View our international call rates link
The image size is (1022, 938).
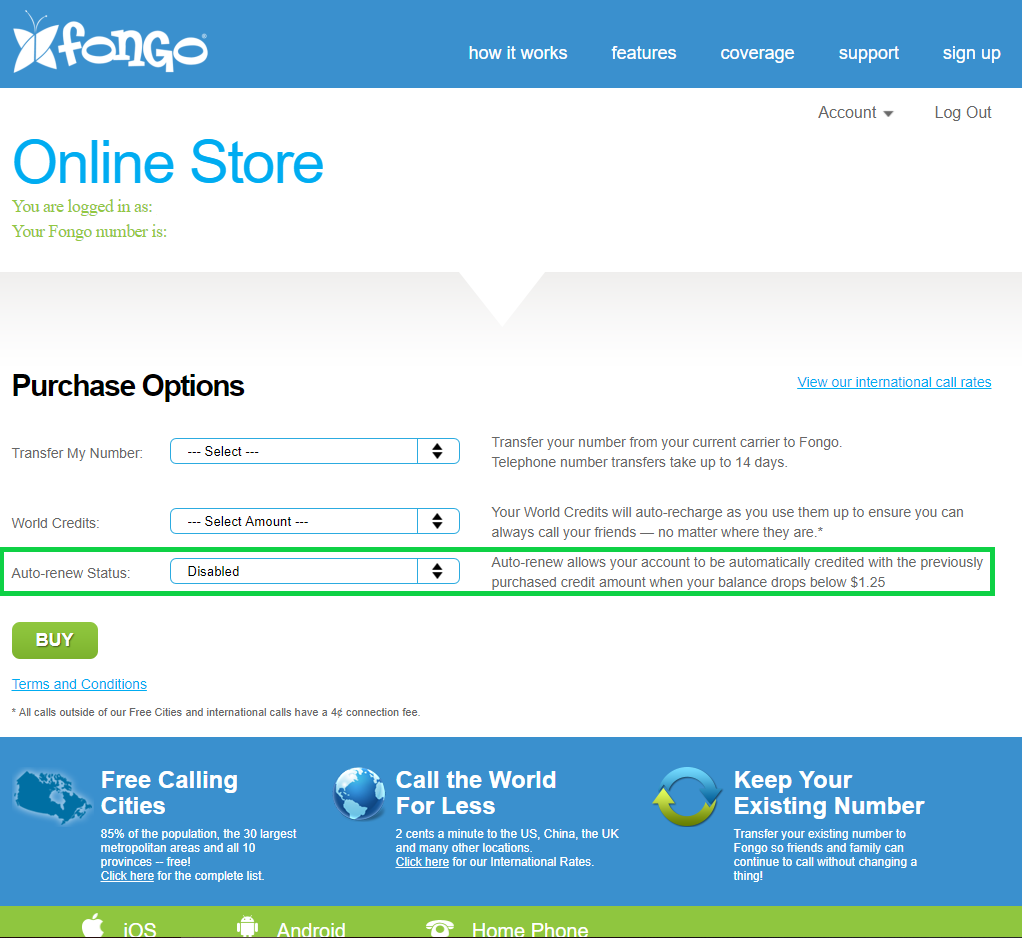894,382
